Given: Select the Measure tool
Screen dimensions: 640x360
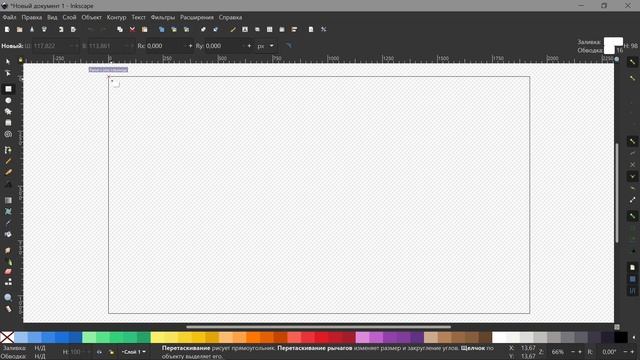Looking at the screenshot, I should click(x=8, y=309).
